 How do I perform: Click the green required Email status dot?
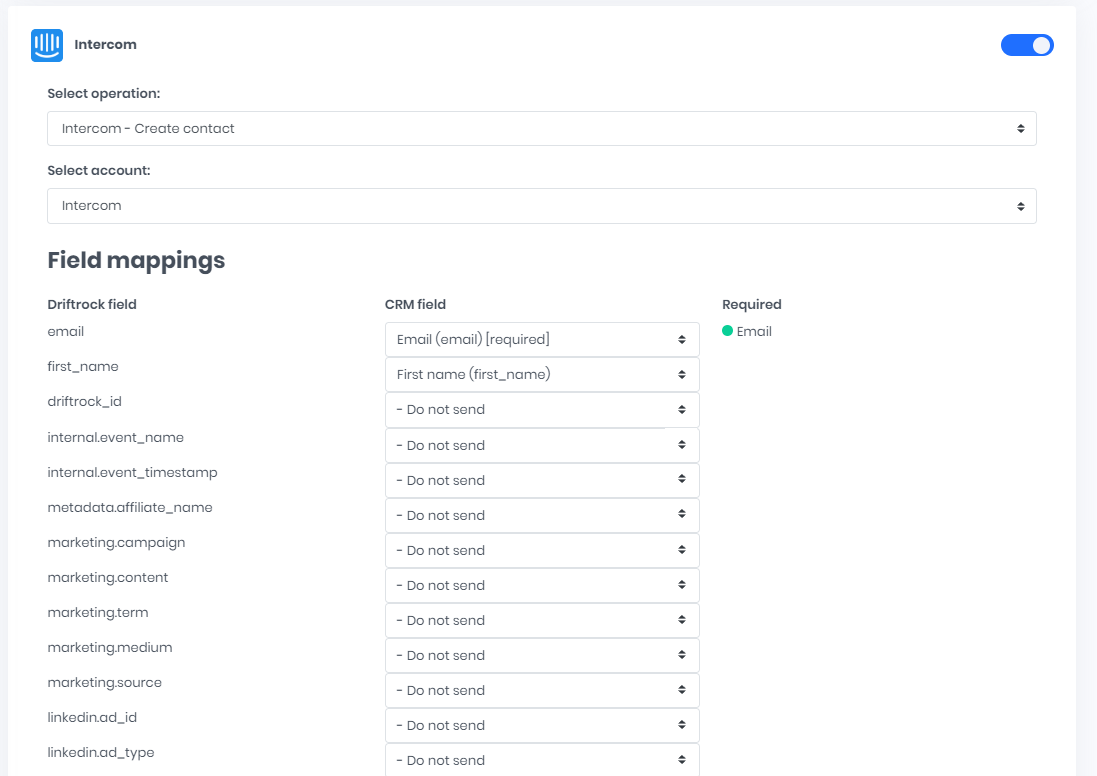728,331
